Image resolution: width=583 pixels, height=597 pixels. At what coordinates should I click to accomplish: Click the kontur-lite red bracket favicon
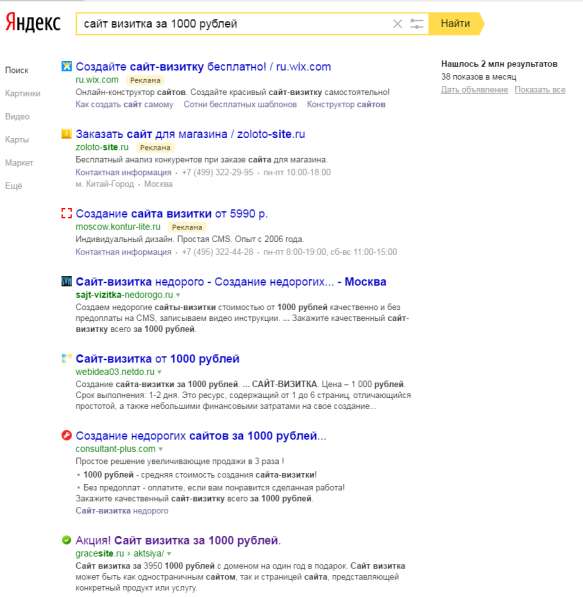pyautogui.click(x=66, y=213)
